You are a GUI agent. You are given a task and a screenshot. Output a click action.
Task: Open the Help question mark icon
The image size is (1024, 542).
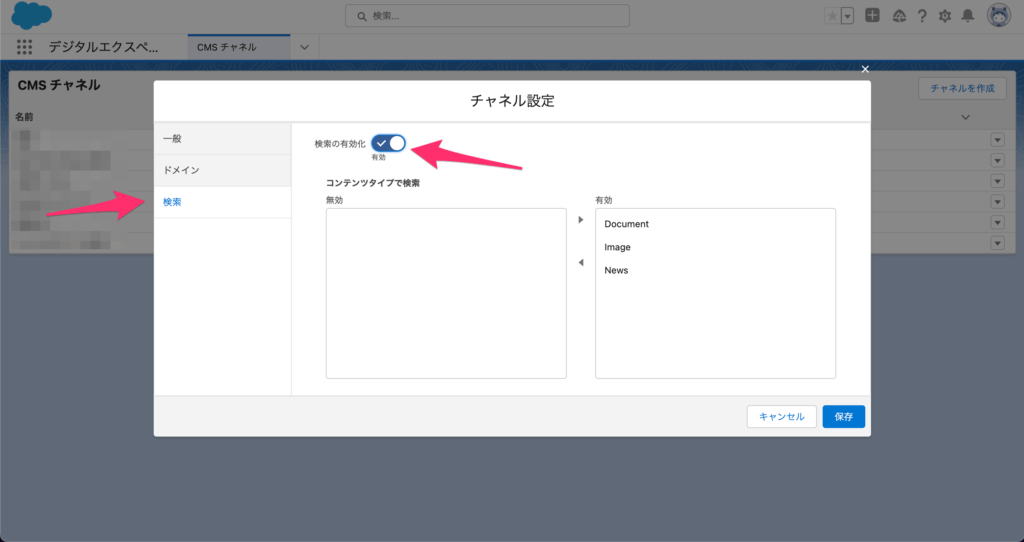click(921, 16)
